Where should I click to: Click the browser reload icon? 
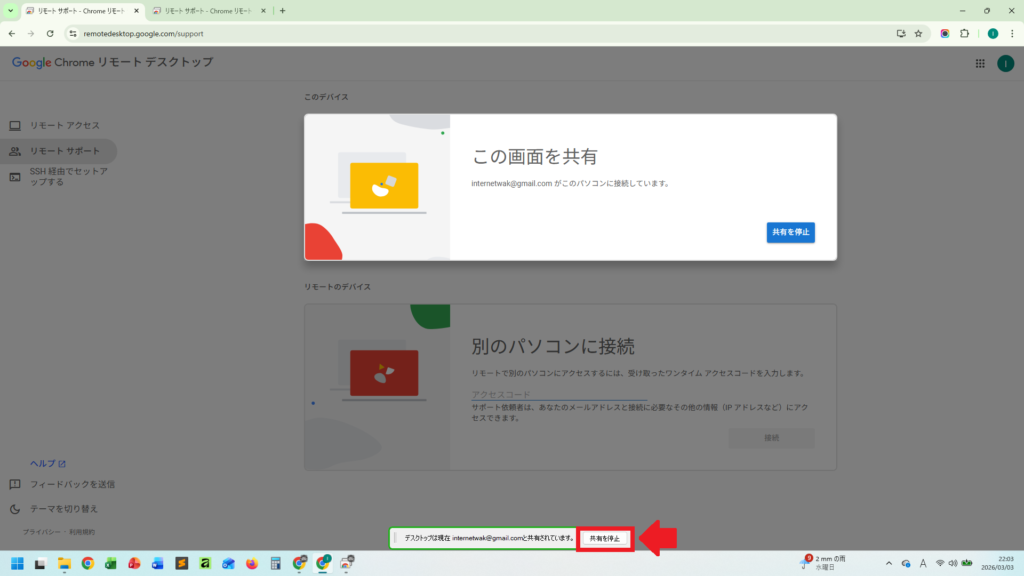coord(50,33)
